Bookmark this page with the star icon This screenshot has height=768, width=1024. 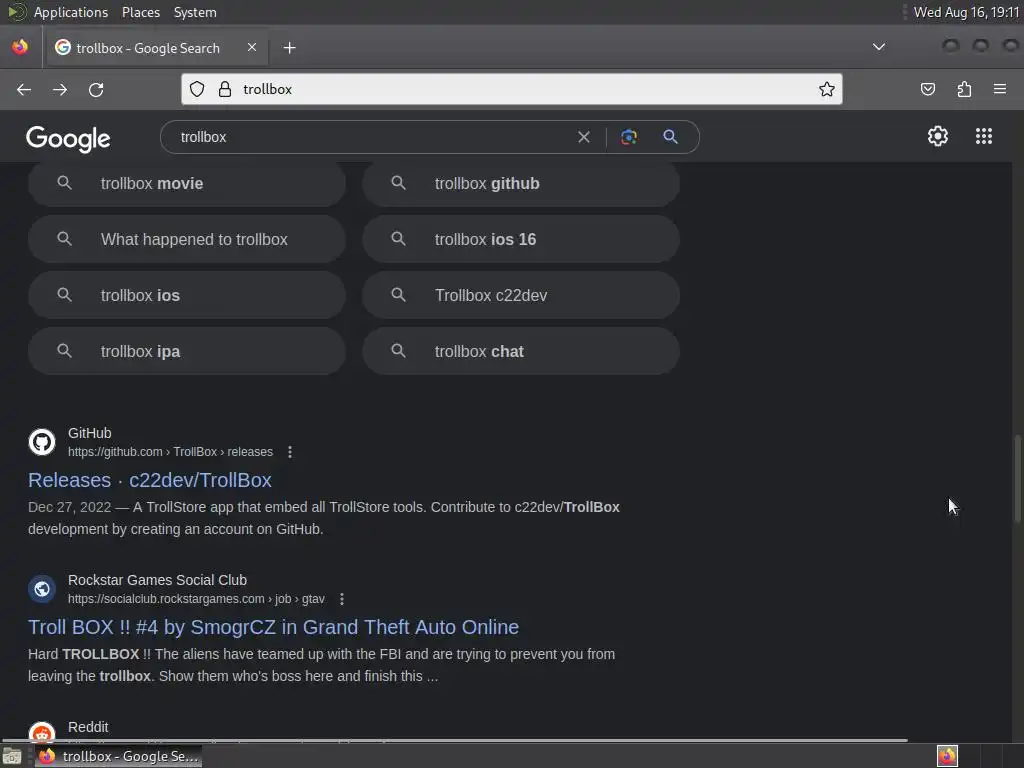(x=827, y=89)
